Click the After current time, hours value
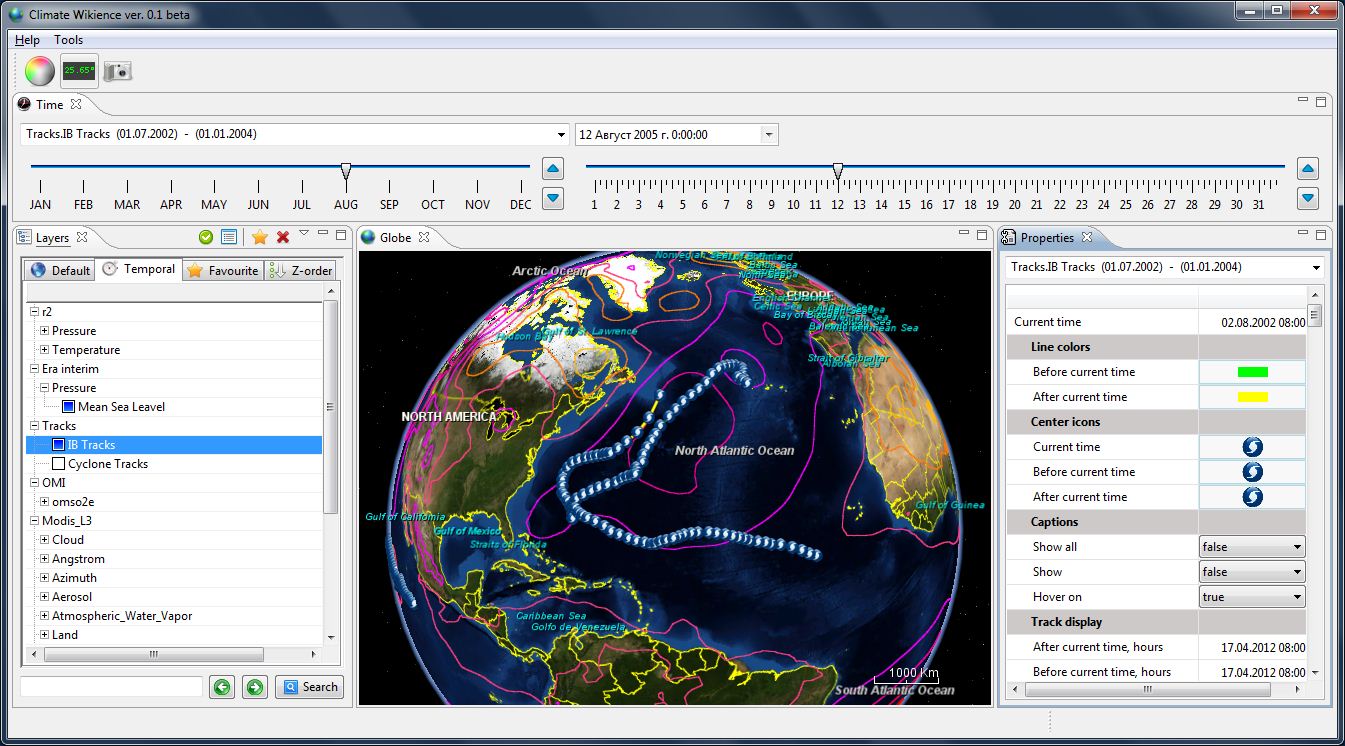Image resolution: width=1345 pixels, height=746 pixels. (1263, 647)
